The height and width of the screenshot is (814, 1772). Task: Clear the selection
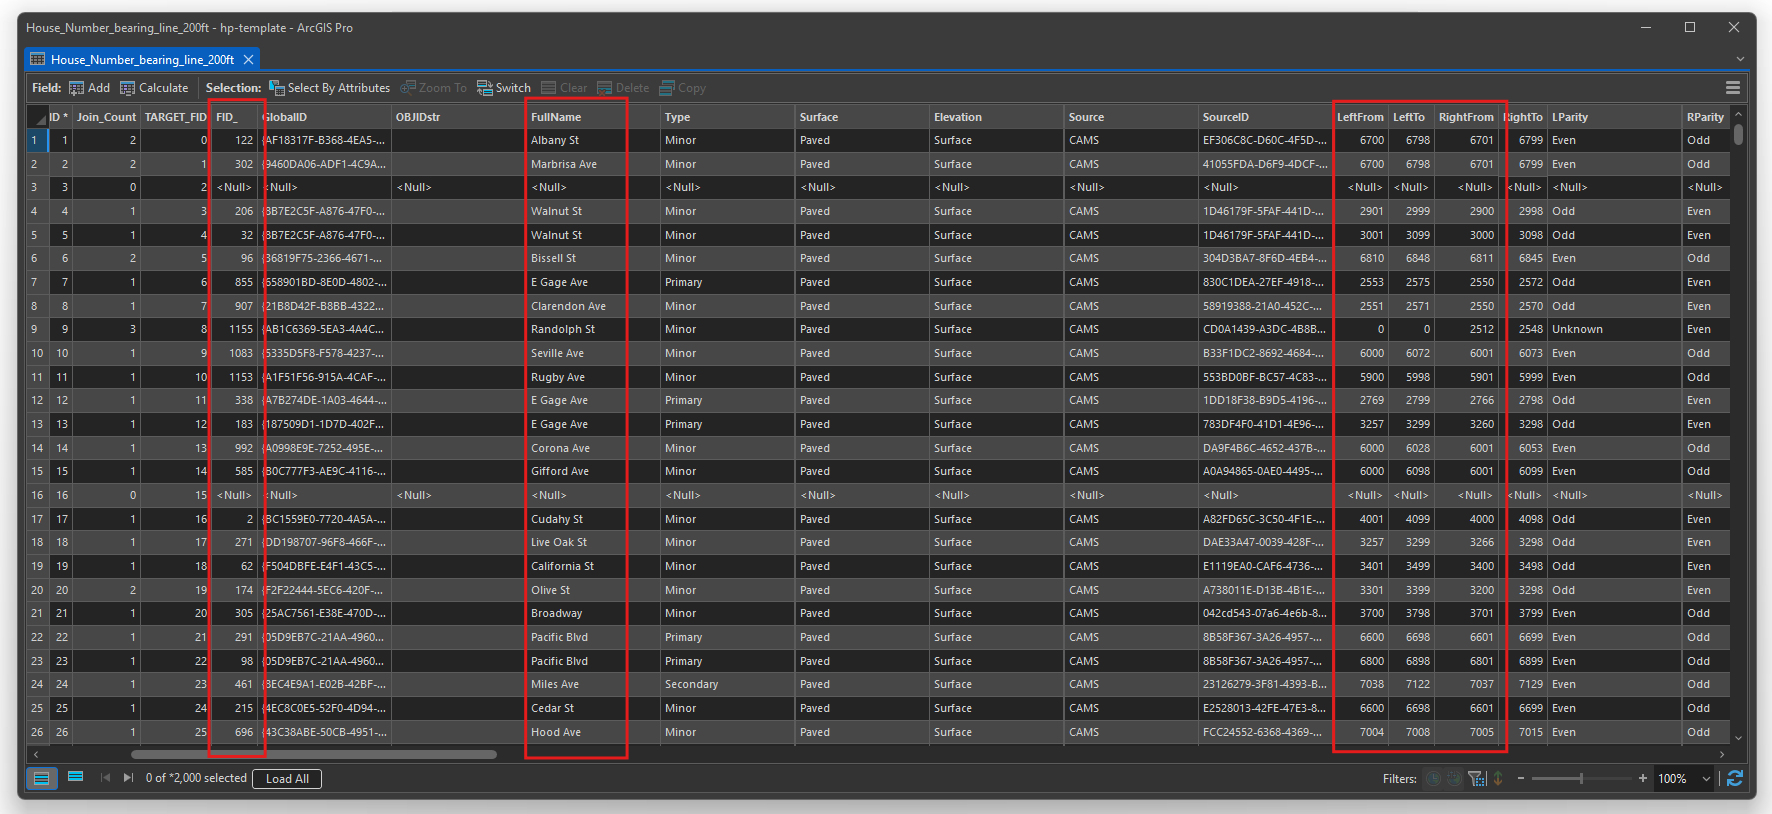pos(564,88)
